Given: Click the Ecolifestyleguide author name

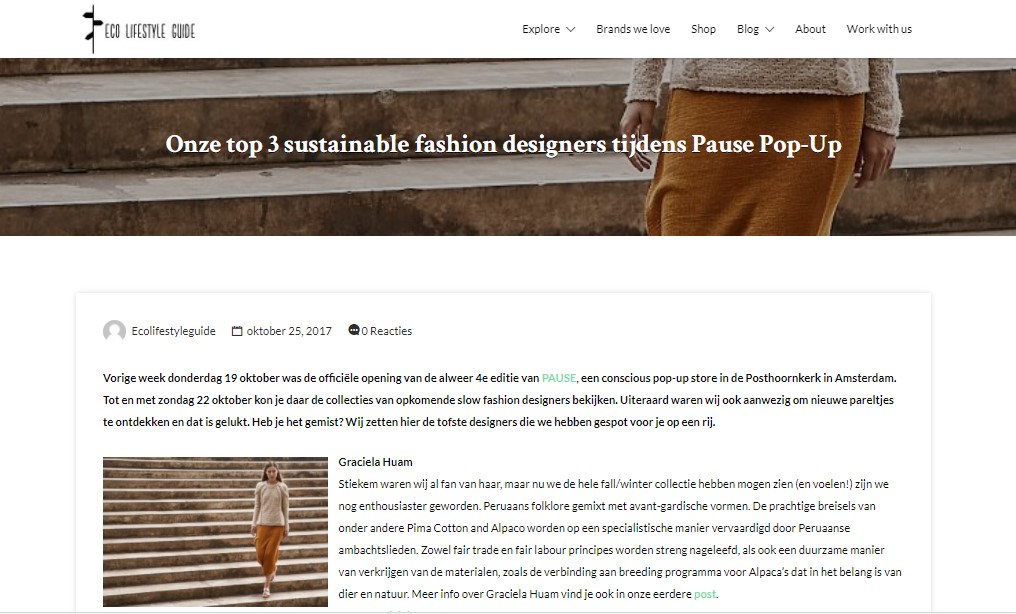Looking at the screenshot, I should click(x=174, y=331).
